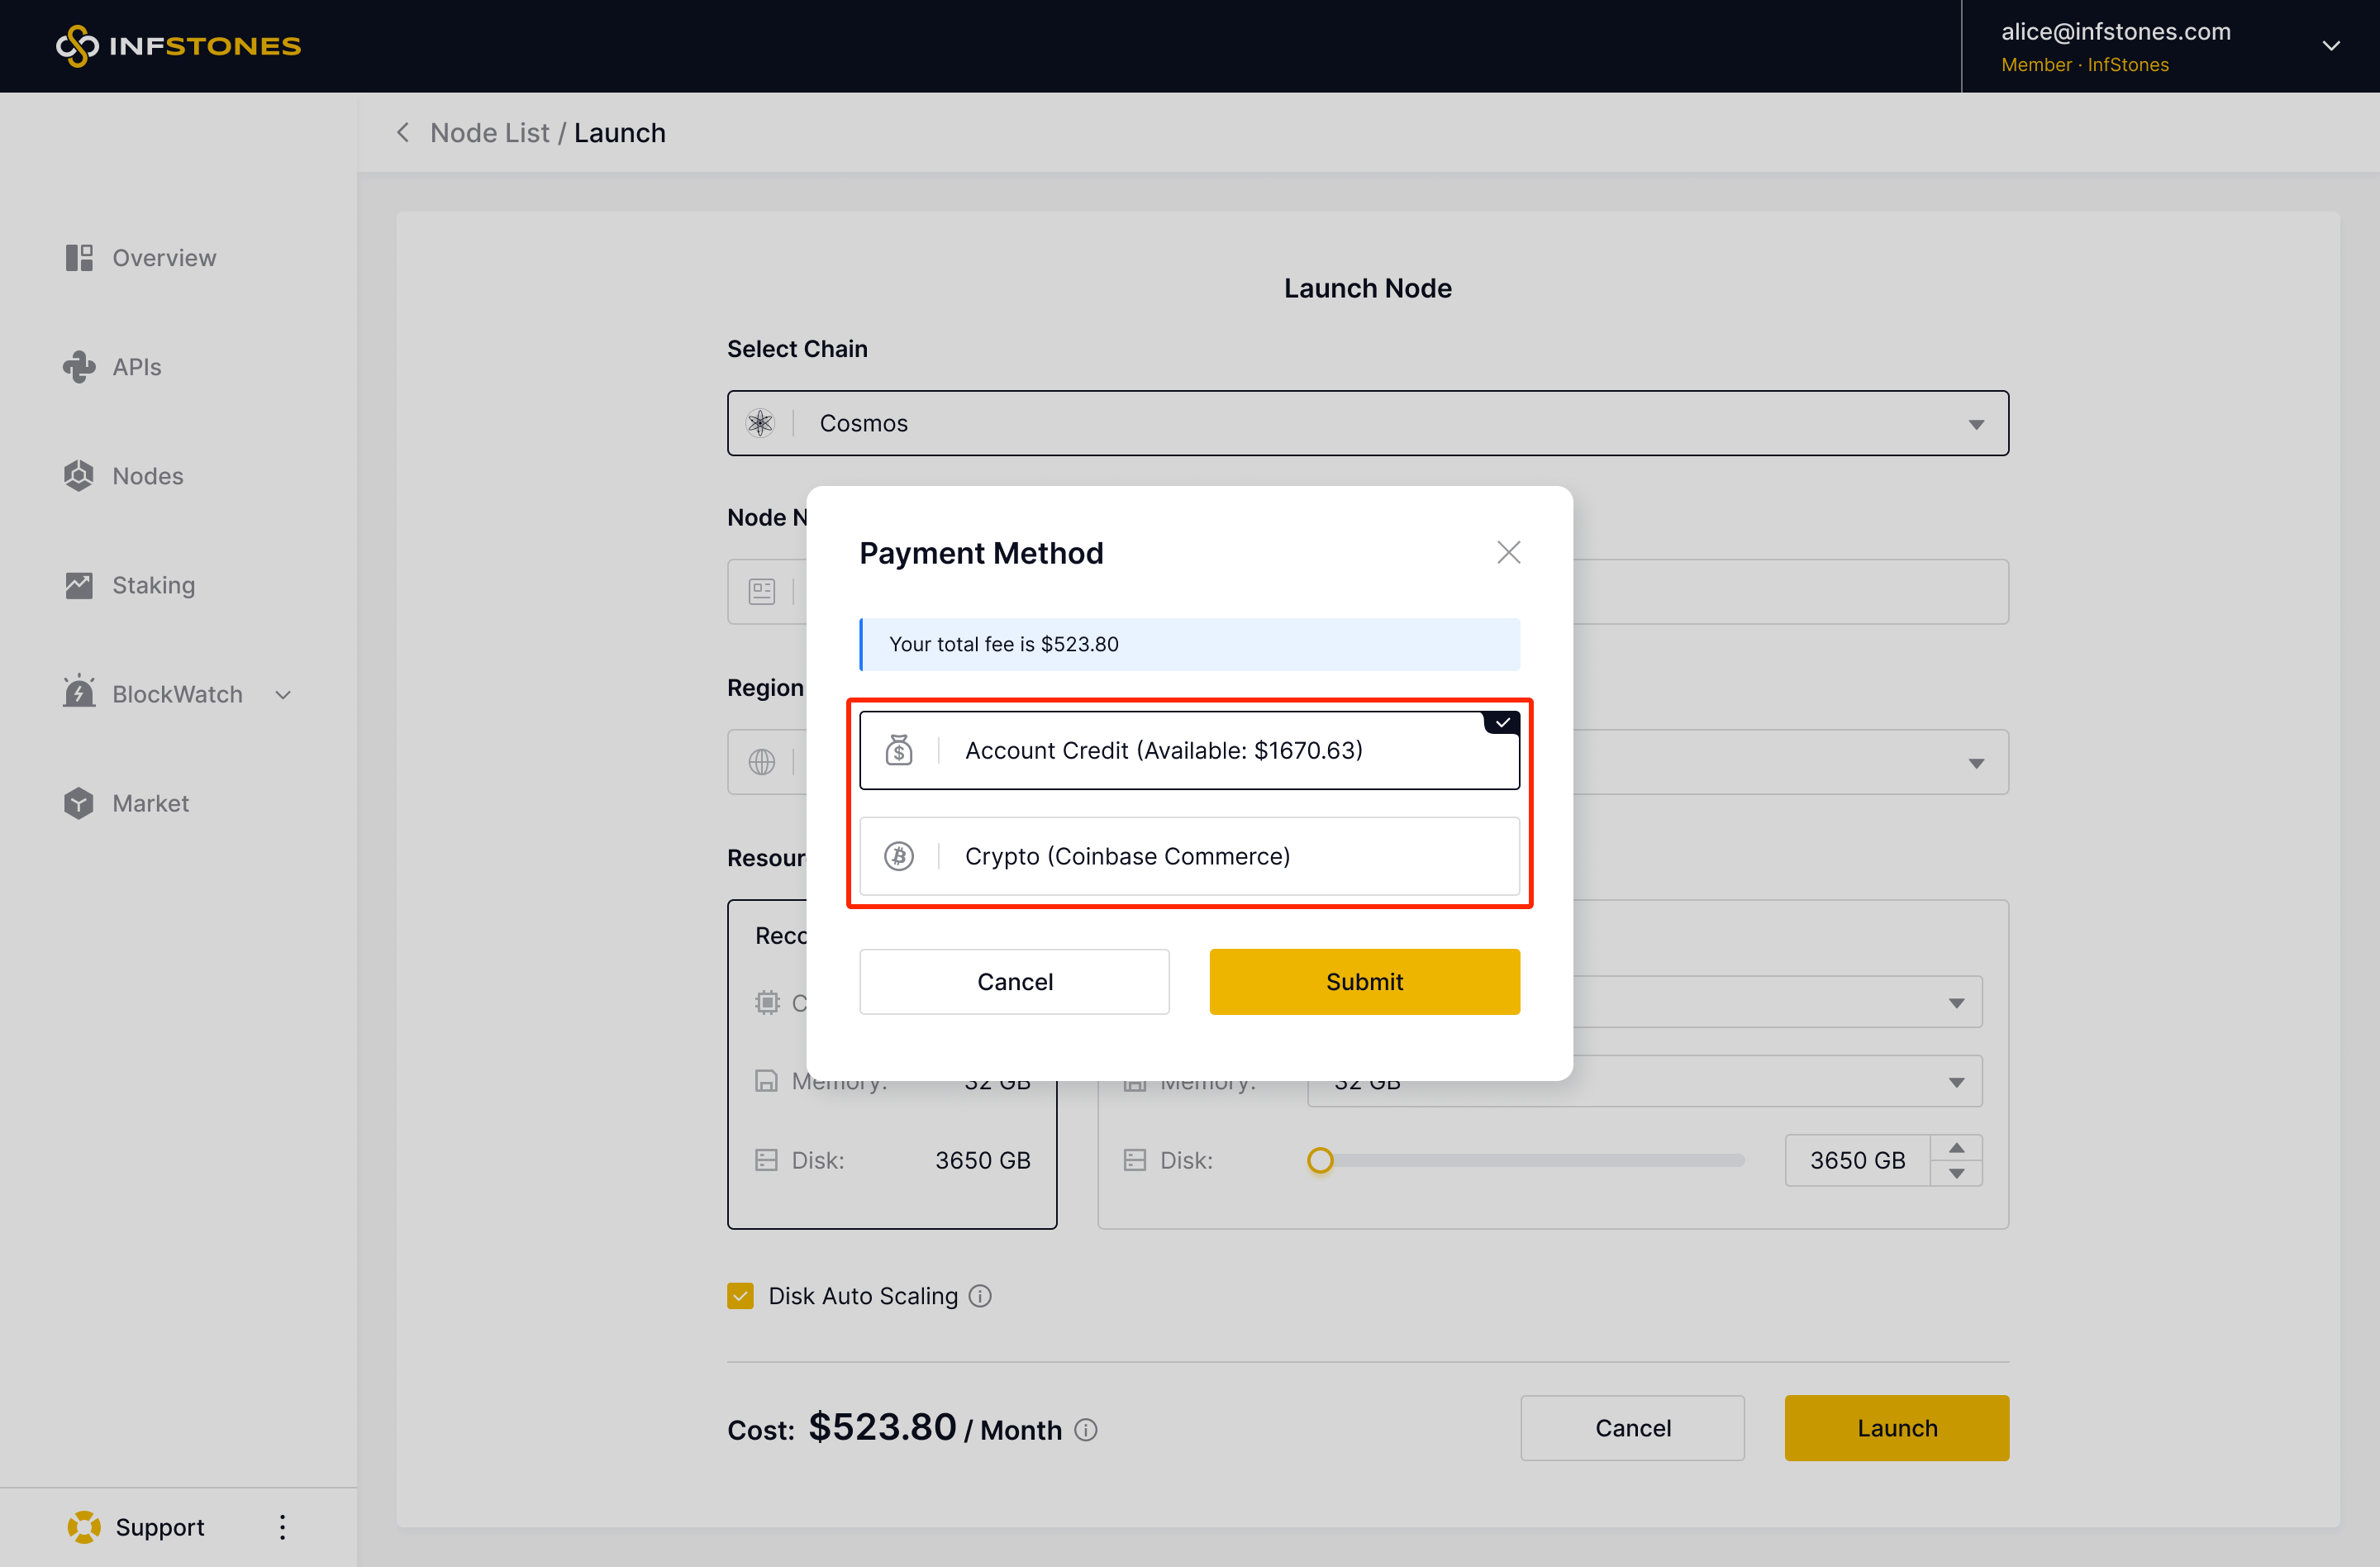Expand the account menu for alice@infstones.com
The height and width of the screenshot is (1567, 2380).
[2331, 46]
